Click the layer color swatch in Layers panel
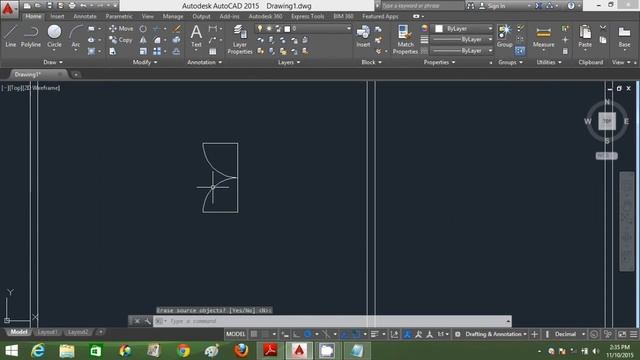 (287, 29)
